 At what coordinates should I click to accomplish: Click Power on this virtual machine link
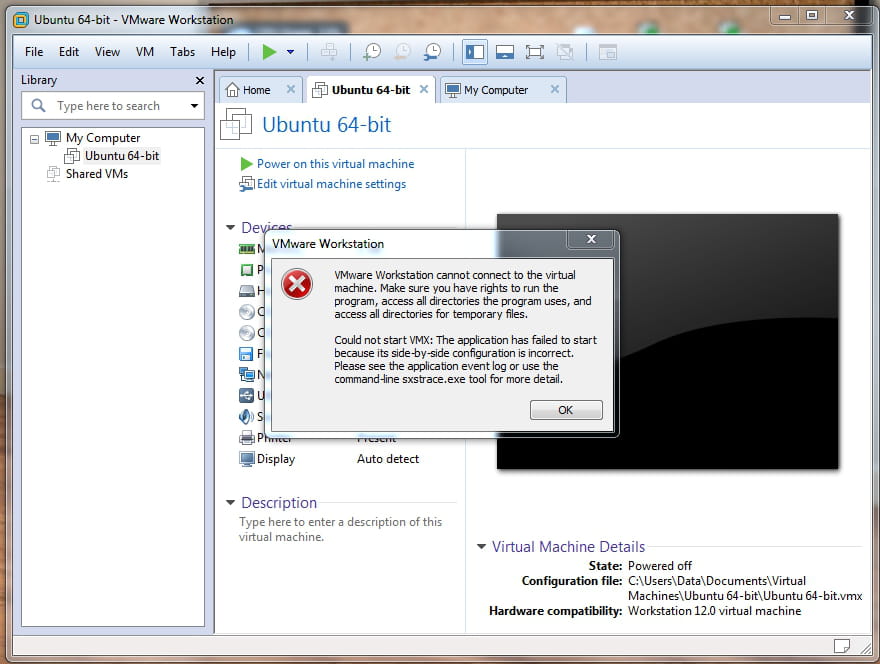click(x=335, y=164)
